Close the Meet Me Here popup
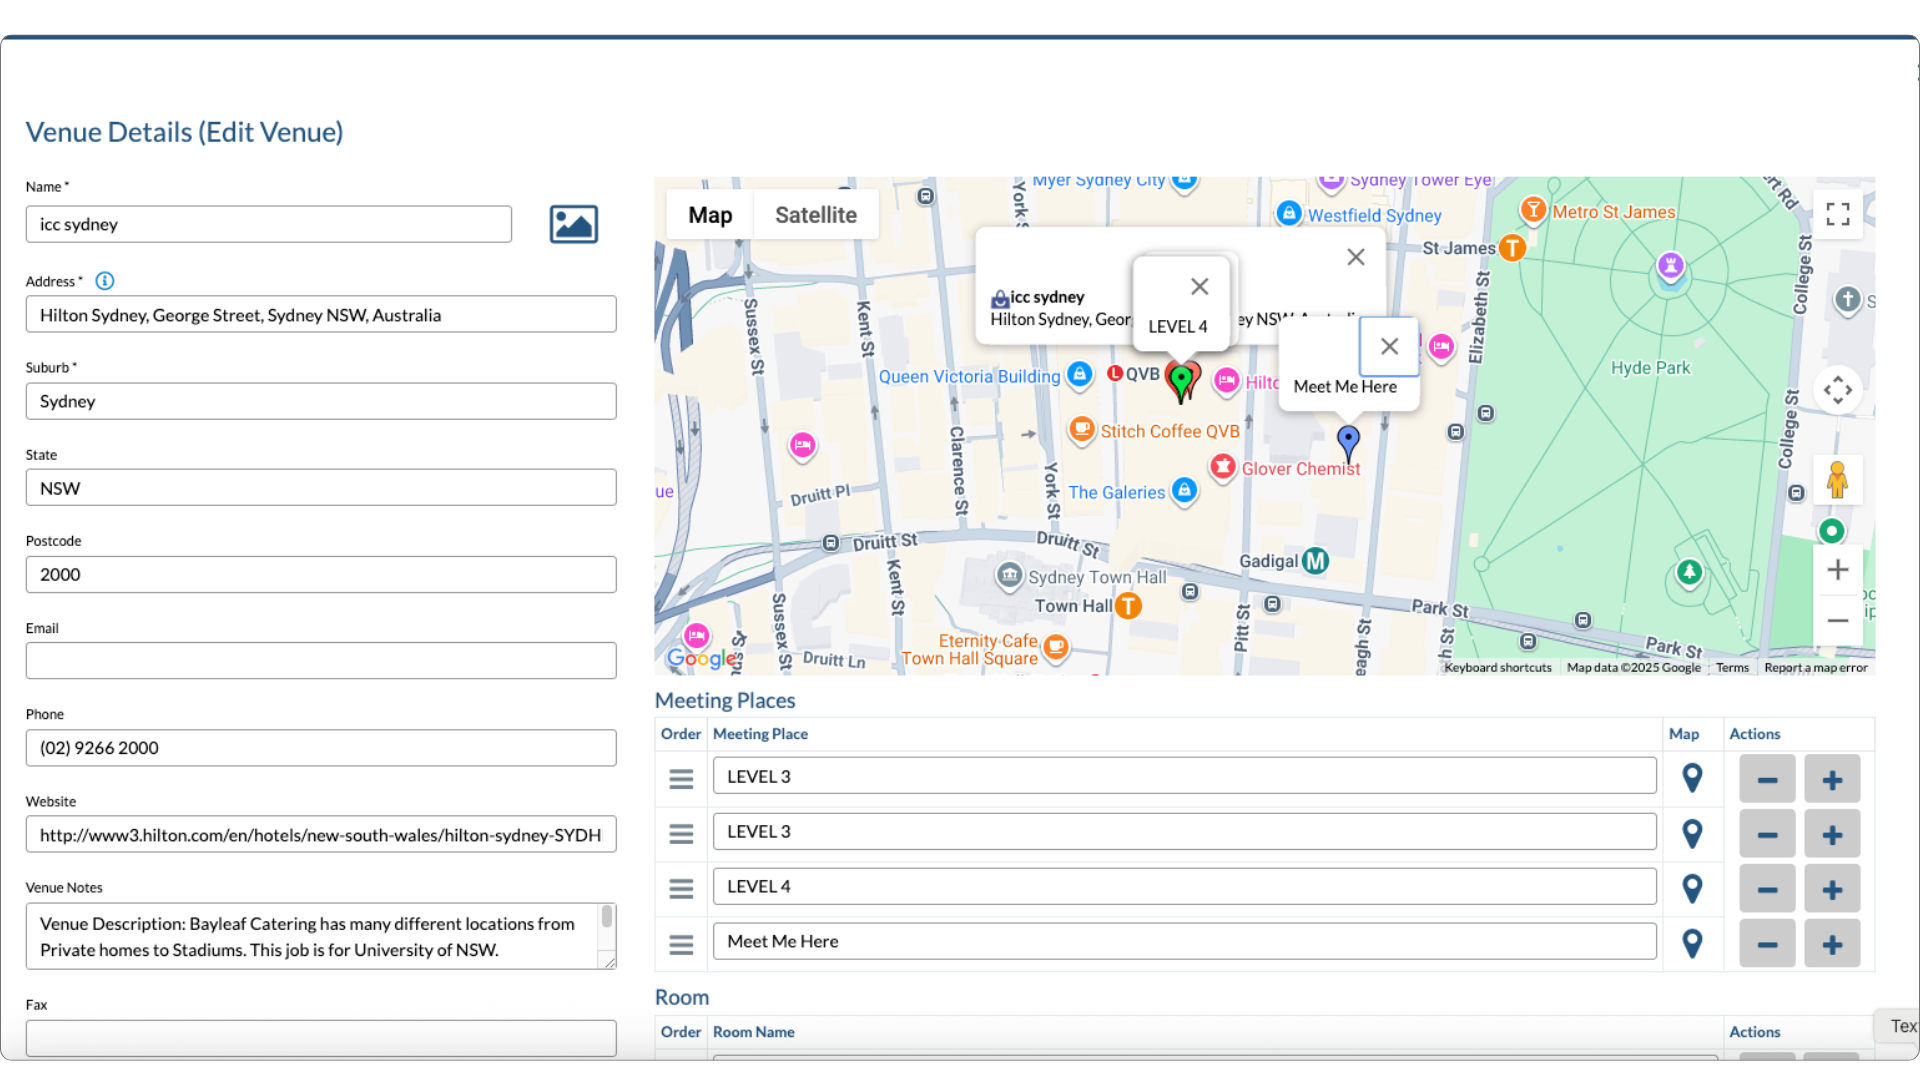1920x1080 pixels. pos(1389,347)
